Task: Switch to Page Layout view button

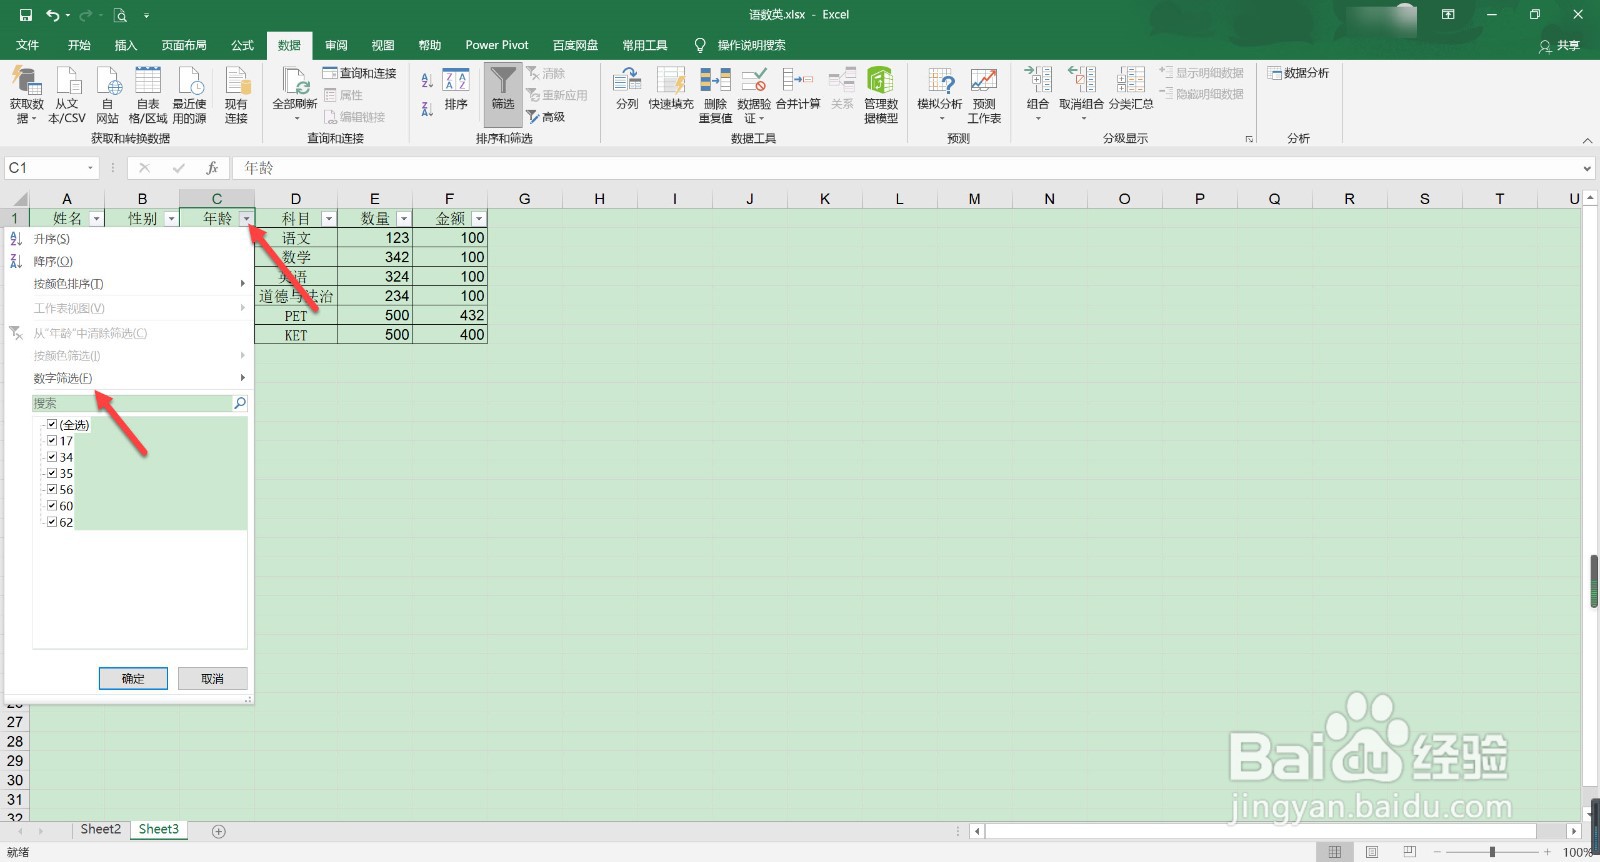Action: [1372, 852]
